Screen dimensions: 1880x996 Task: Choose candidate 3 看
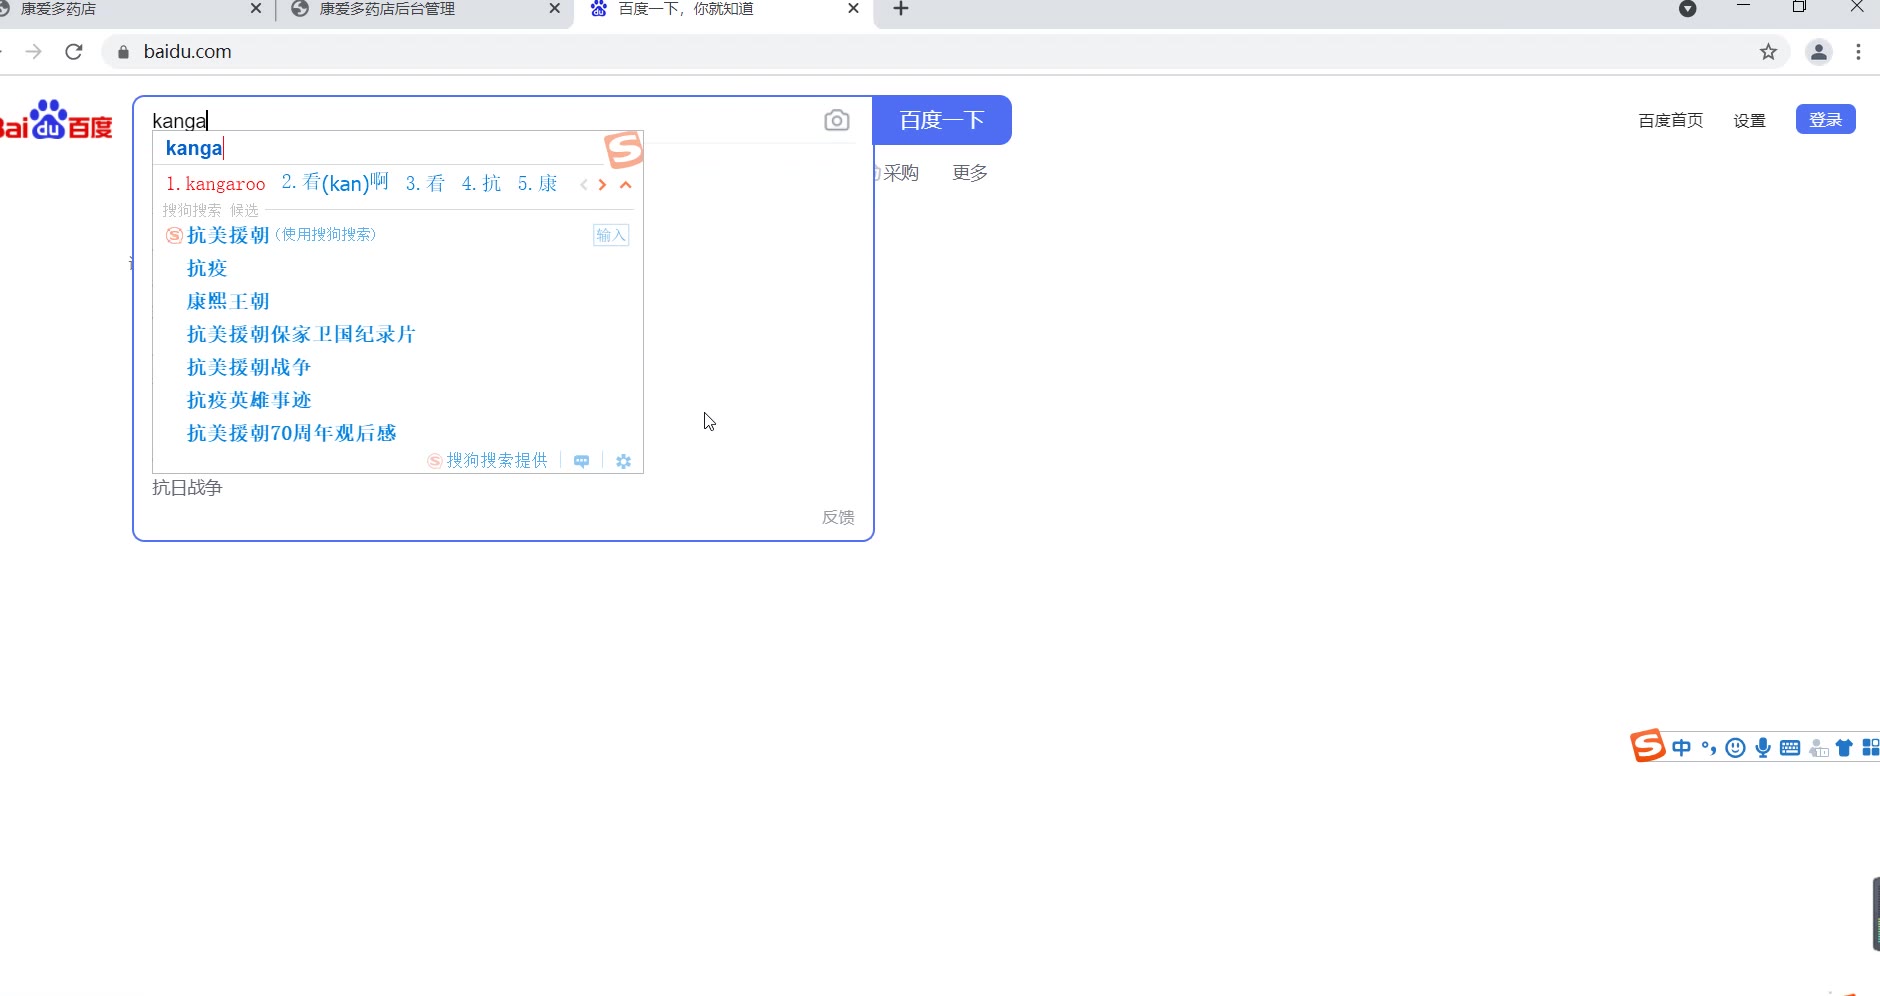pos(425,184)
